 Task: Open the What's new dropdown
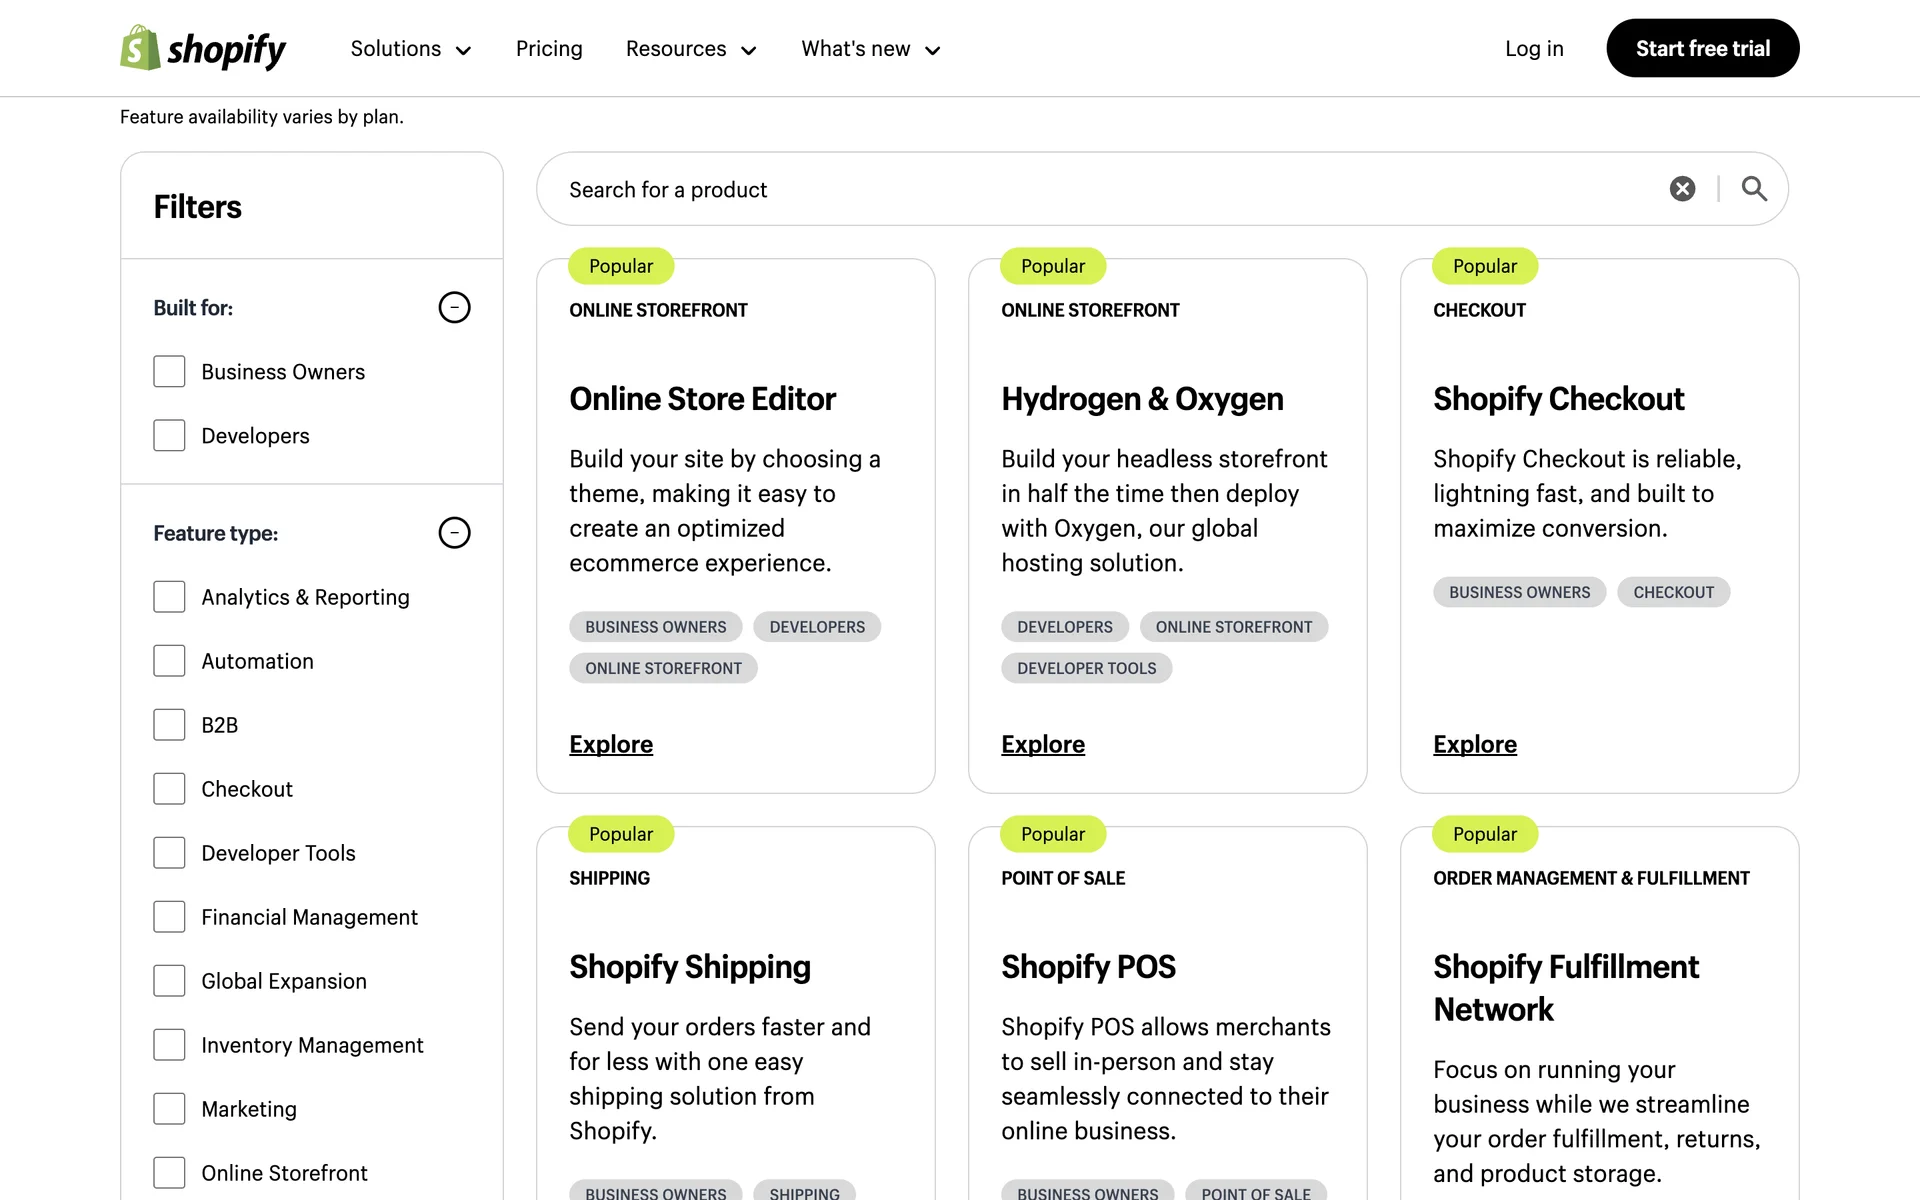pyautogui.click(x=856, y=49)
